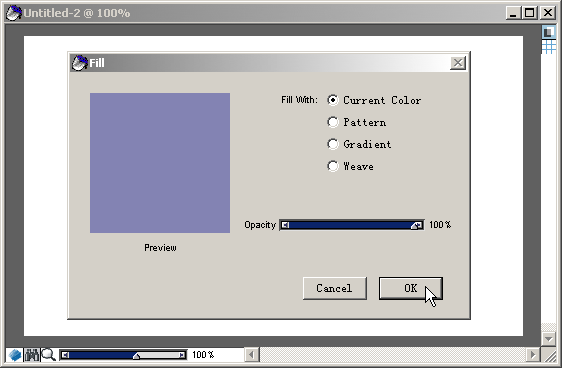Viewport: 562px width, 368px height.
Task: Click the zoom slider's right arrow
Action: coord(182,355)
